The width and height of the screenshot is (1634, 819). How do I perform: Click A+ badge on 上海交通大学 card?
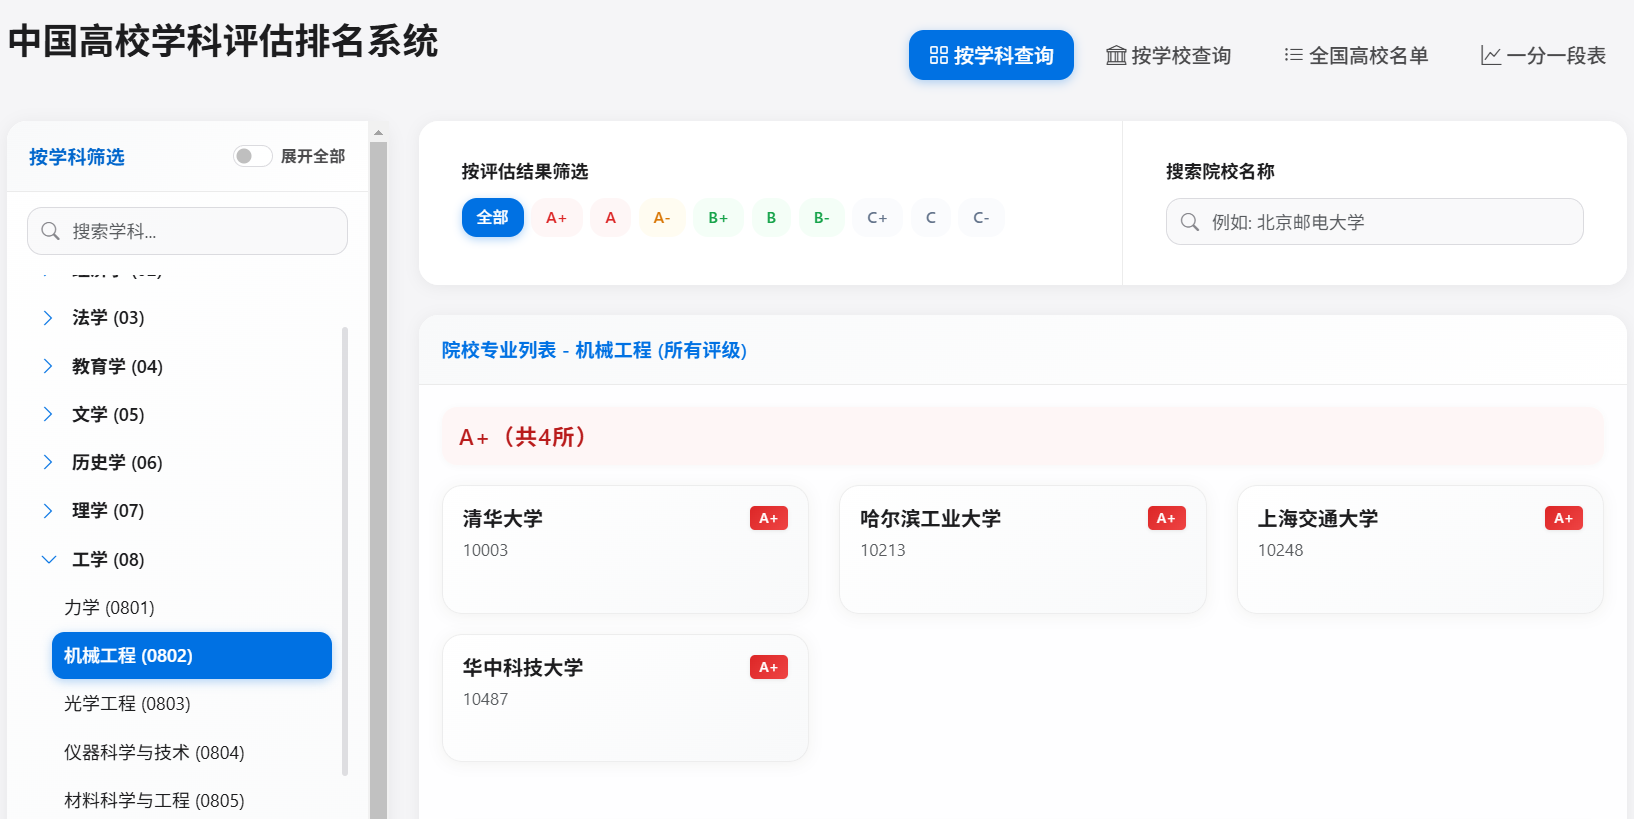click(x=1563, y=518)
